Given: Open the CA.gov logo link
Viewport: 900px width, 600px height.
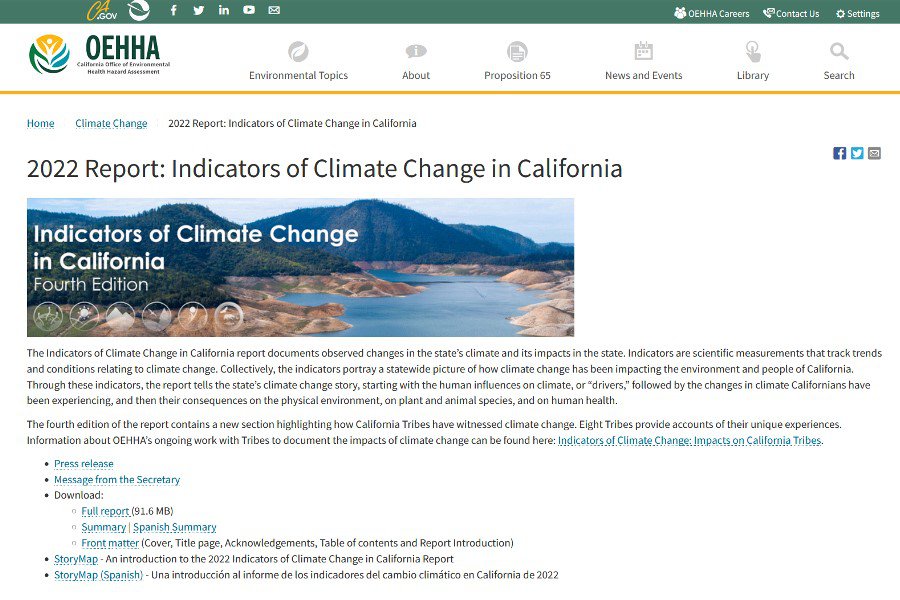Looking at the screenshot, I should click(102, 11).
